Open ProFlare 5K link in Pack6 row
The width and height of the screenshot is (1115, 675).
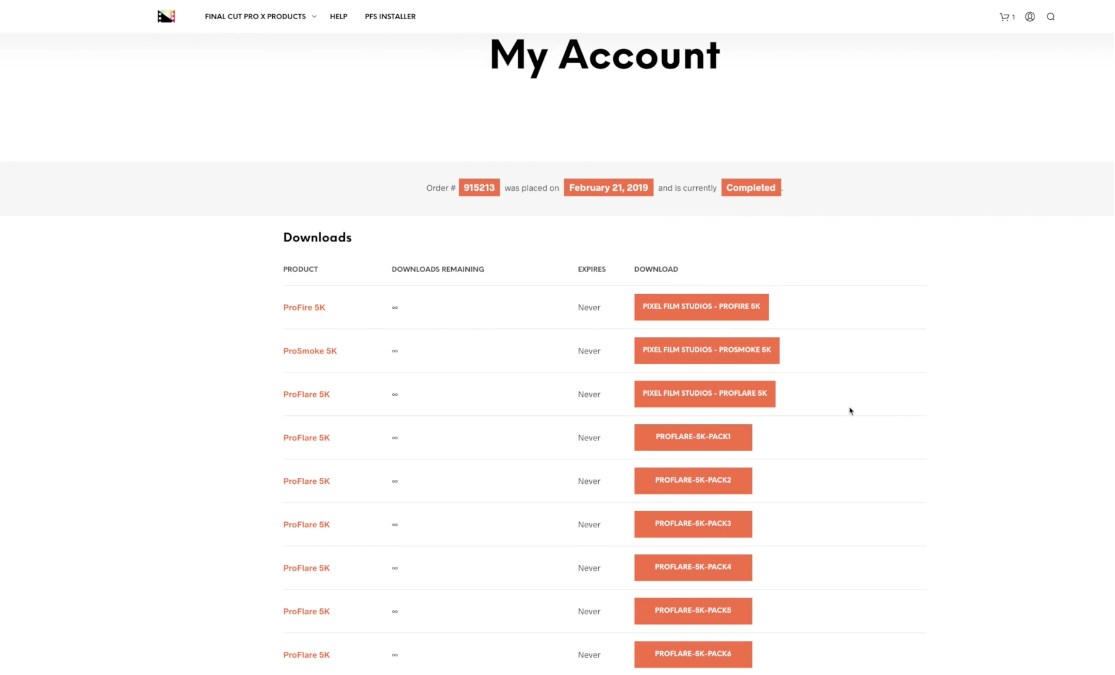pos(306,654)
